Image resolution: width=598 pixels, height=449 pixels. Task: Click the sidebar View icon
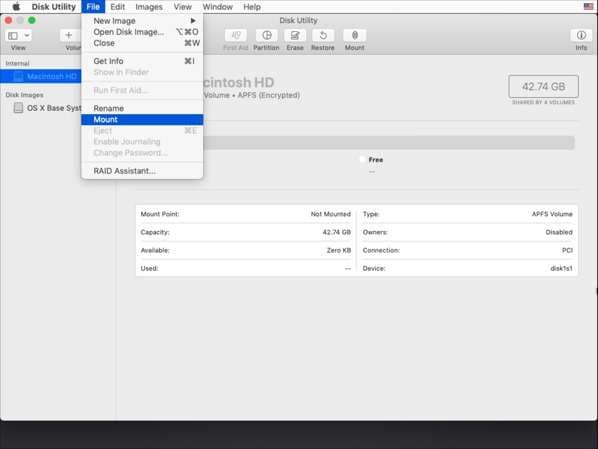[x=13, y=36]
